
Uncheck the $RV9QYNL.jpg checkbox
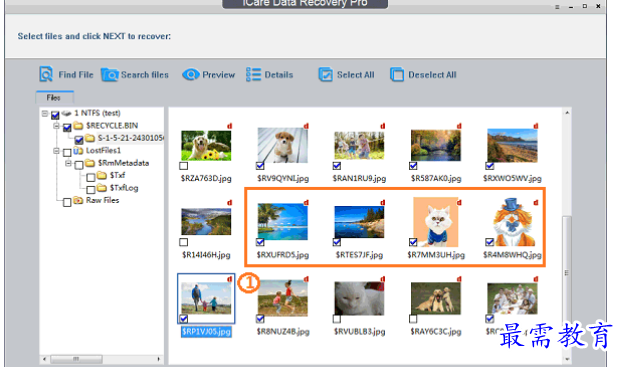(260, 166)
